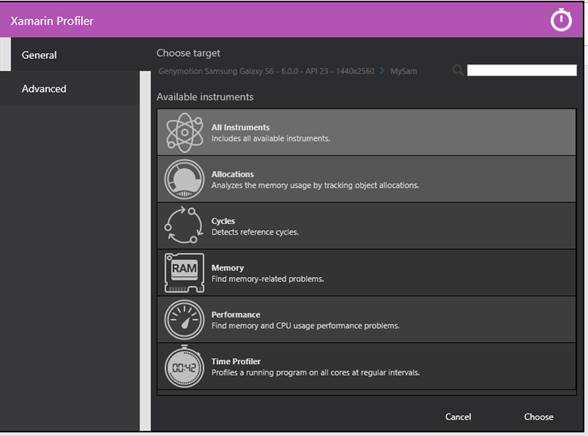This screenshot has width=588, height=436.
Task: Click the Cycles circular arrows icon
Action: point(184,226)
